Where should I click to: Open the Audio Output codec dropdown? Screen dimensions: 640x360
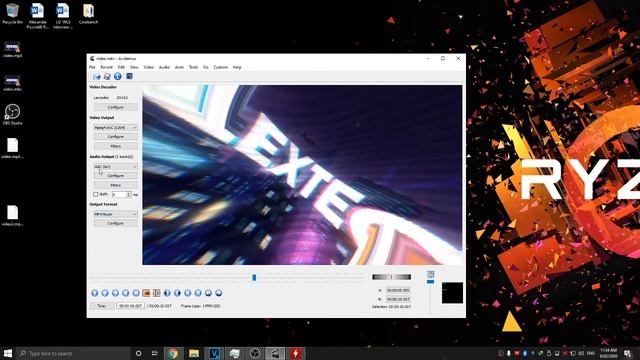[x=116, y=167]
